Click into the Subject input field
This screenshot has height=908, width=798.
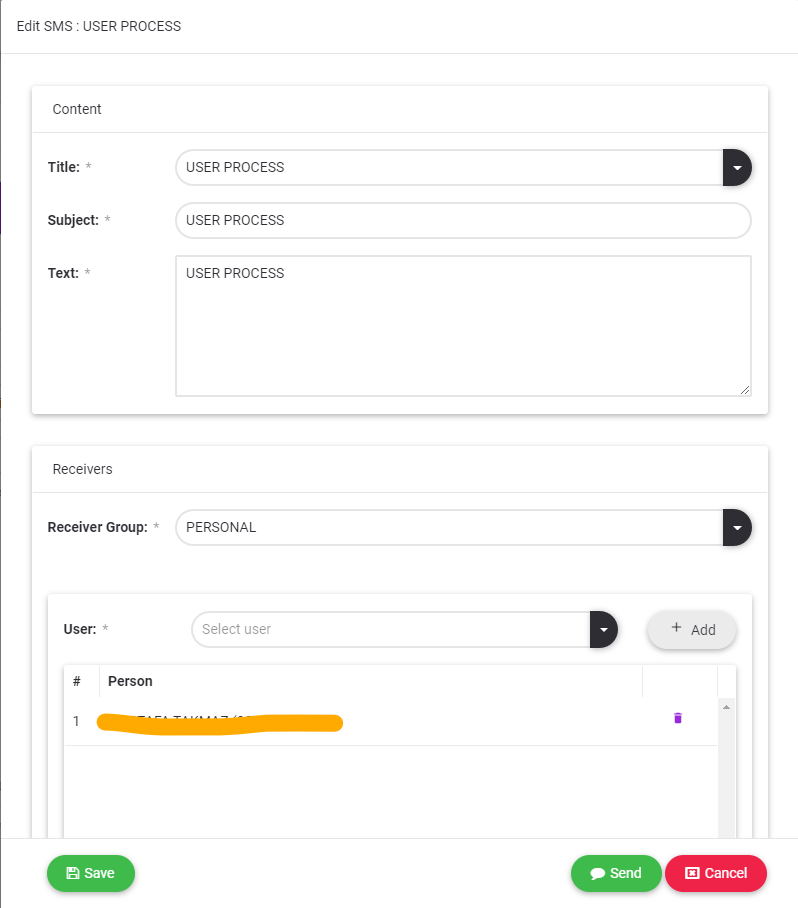[462, 221]
